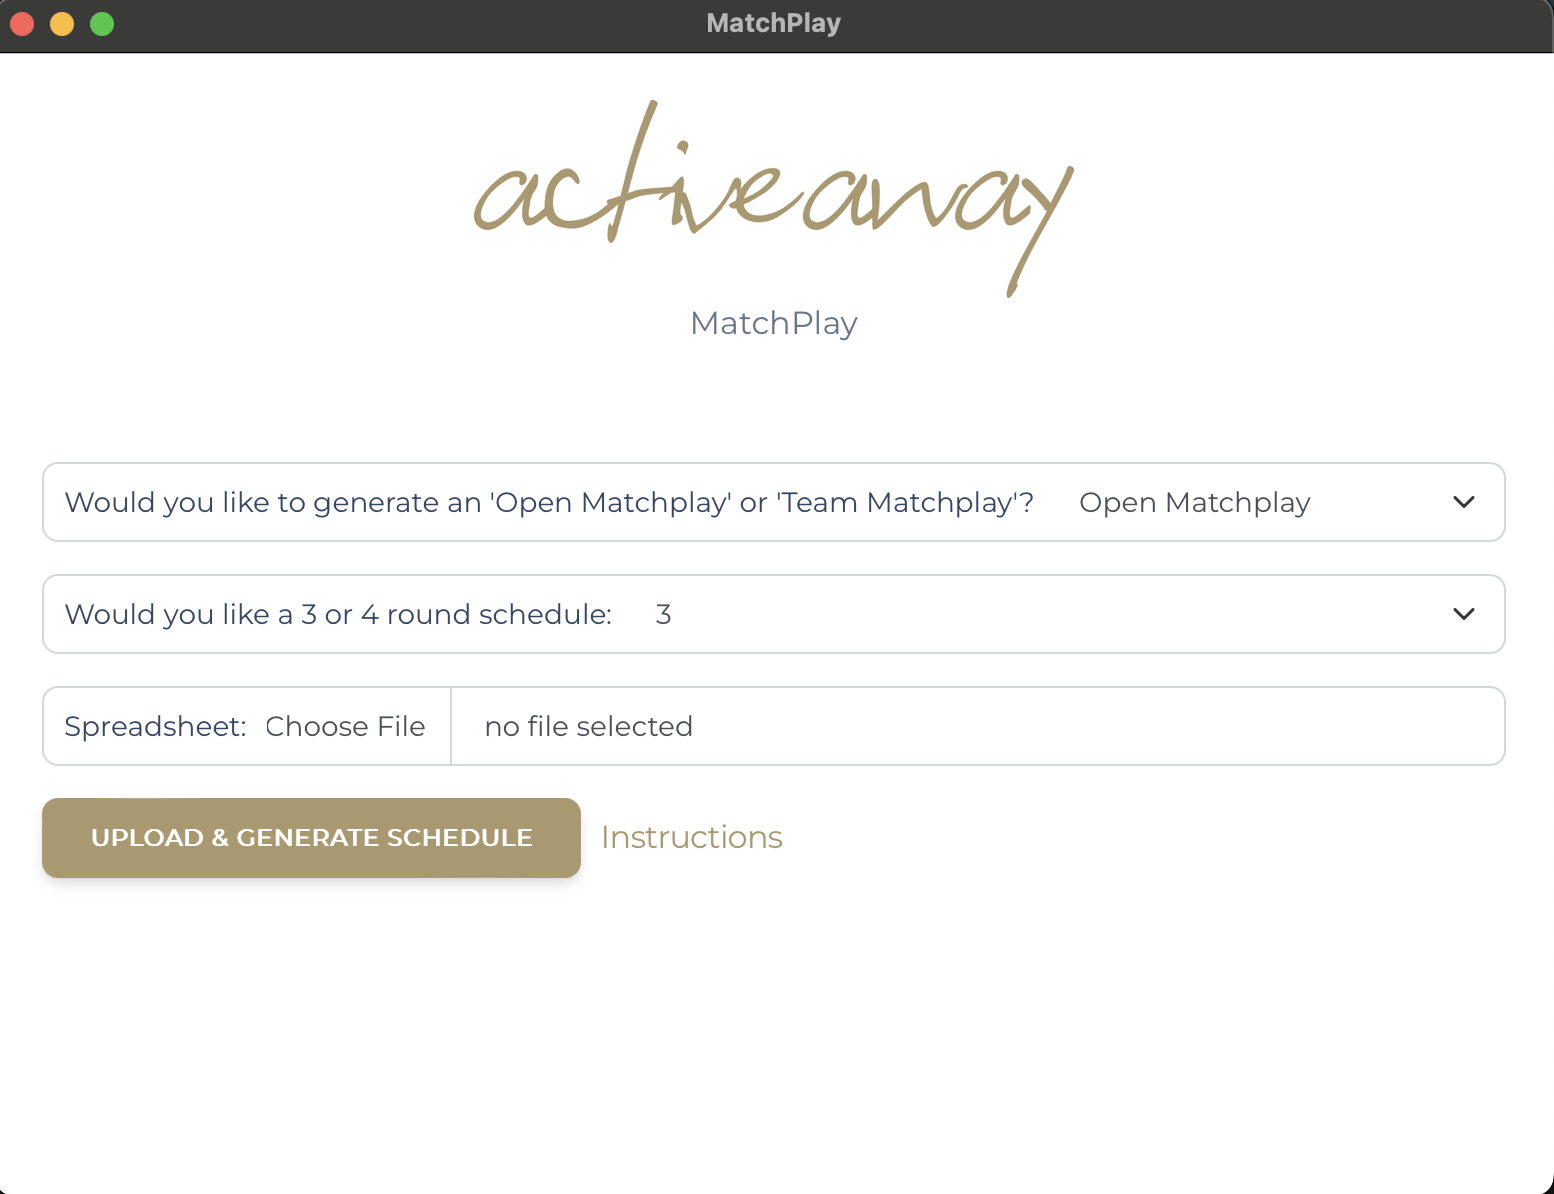The width and height of the screenshot is (1554, 1194).
Task: Click Choose File for the spreadsheet
Action: coord(345,726)
